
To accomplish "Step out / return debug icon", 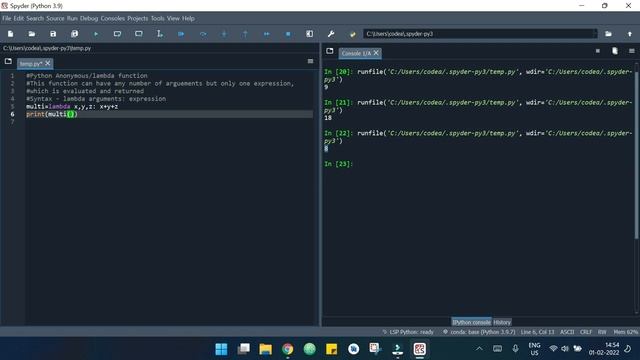I will click(245, 34).
